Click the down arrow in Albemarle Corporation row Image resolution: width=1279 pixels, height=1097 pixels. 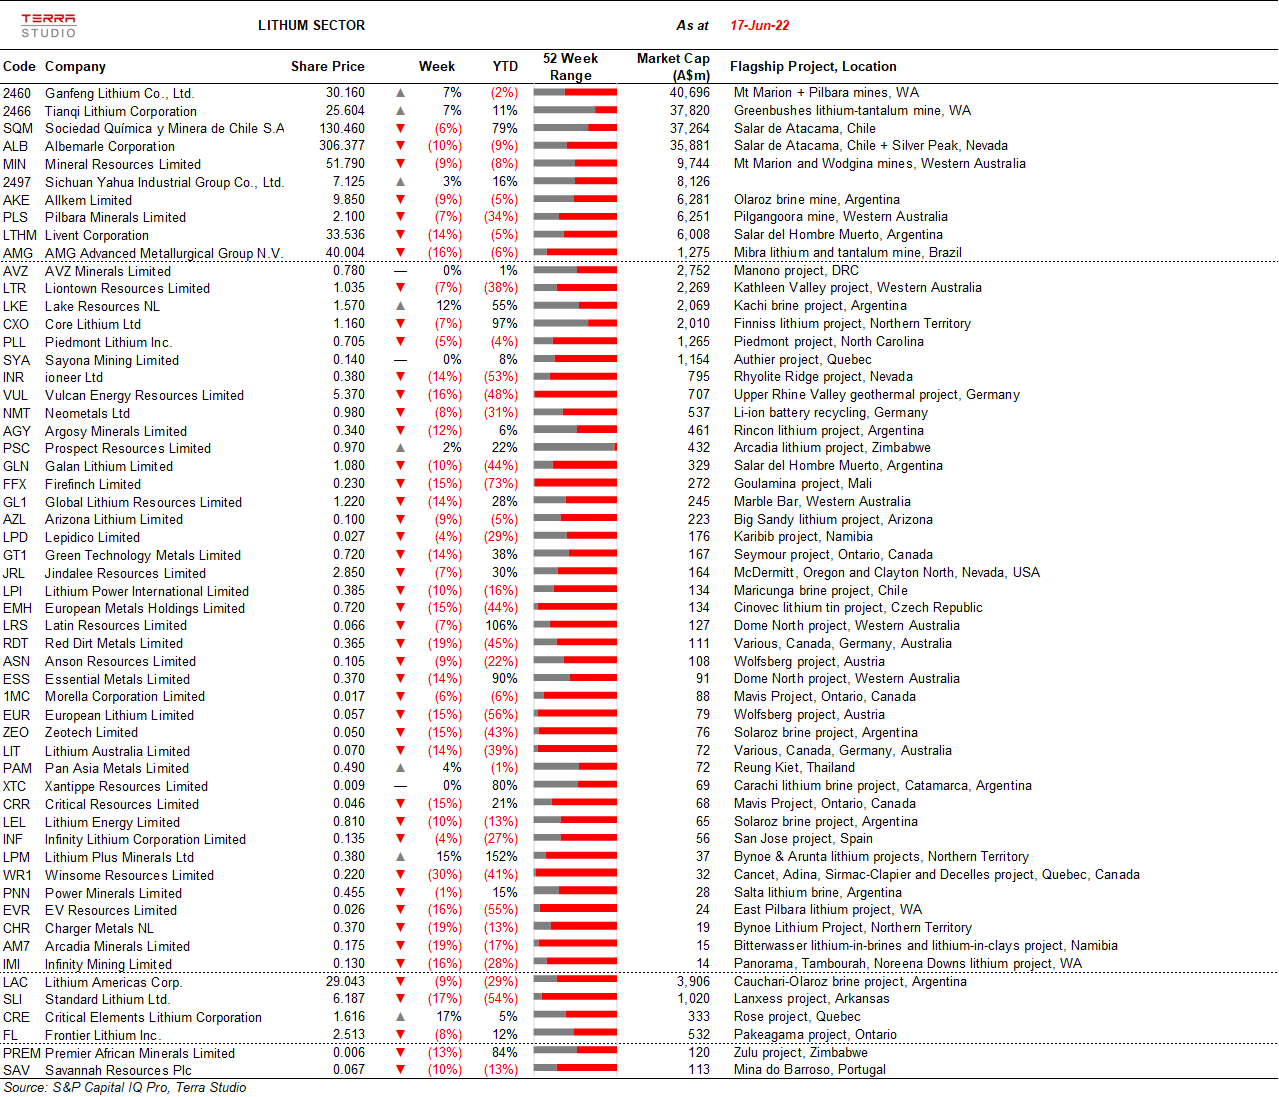coord(401,146)
